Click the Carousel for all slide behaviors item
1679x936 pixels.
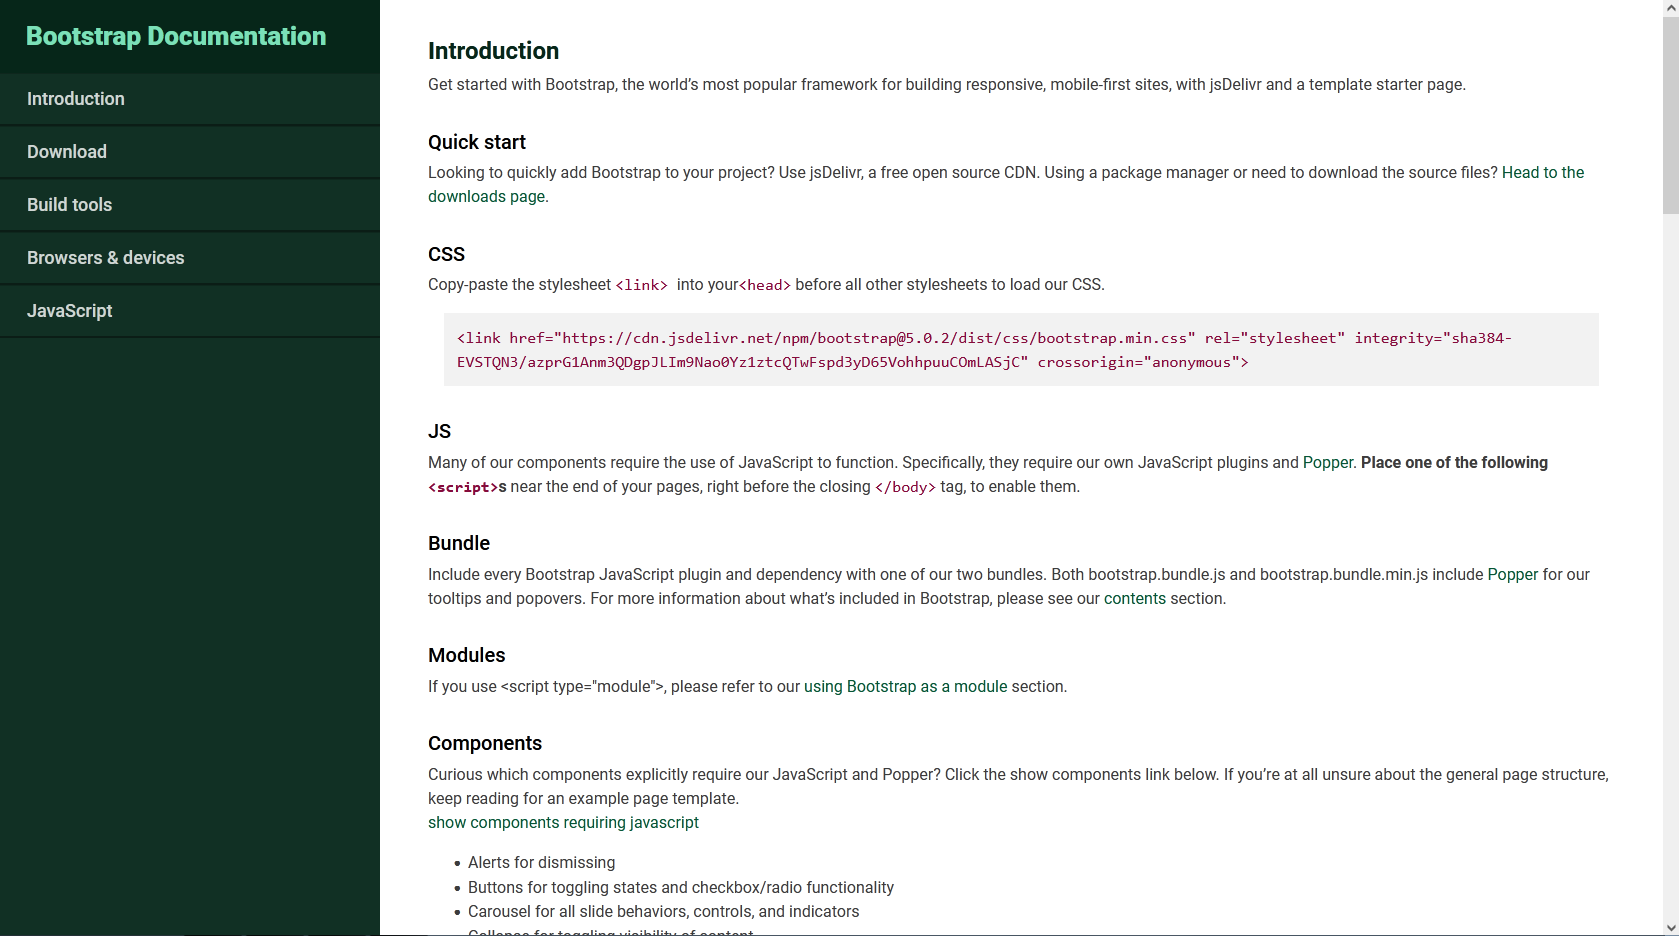tap(663, 911)
